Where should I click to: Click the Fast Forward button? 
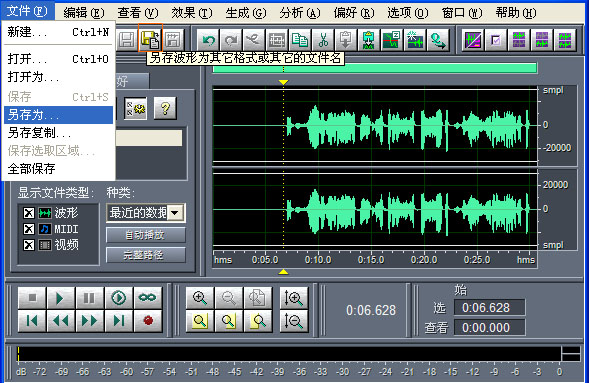coord(90,321)
